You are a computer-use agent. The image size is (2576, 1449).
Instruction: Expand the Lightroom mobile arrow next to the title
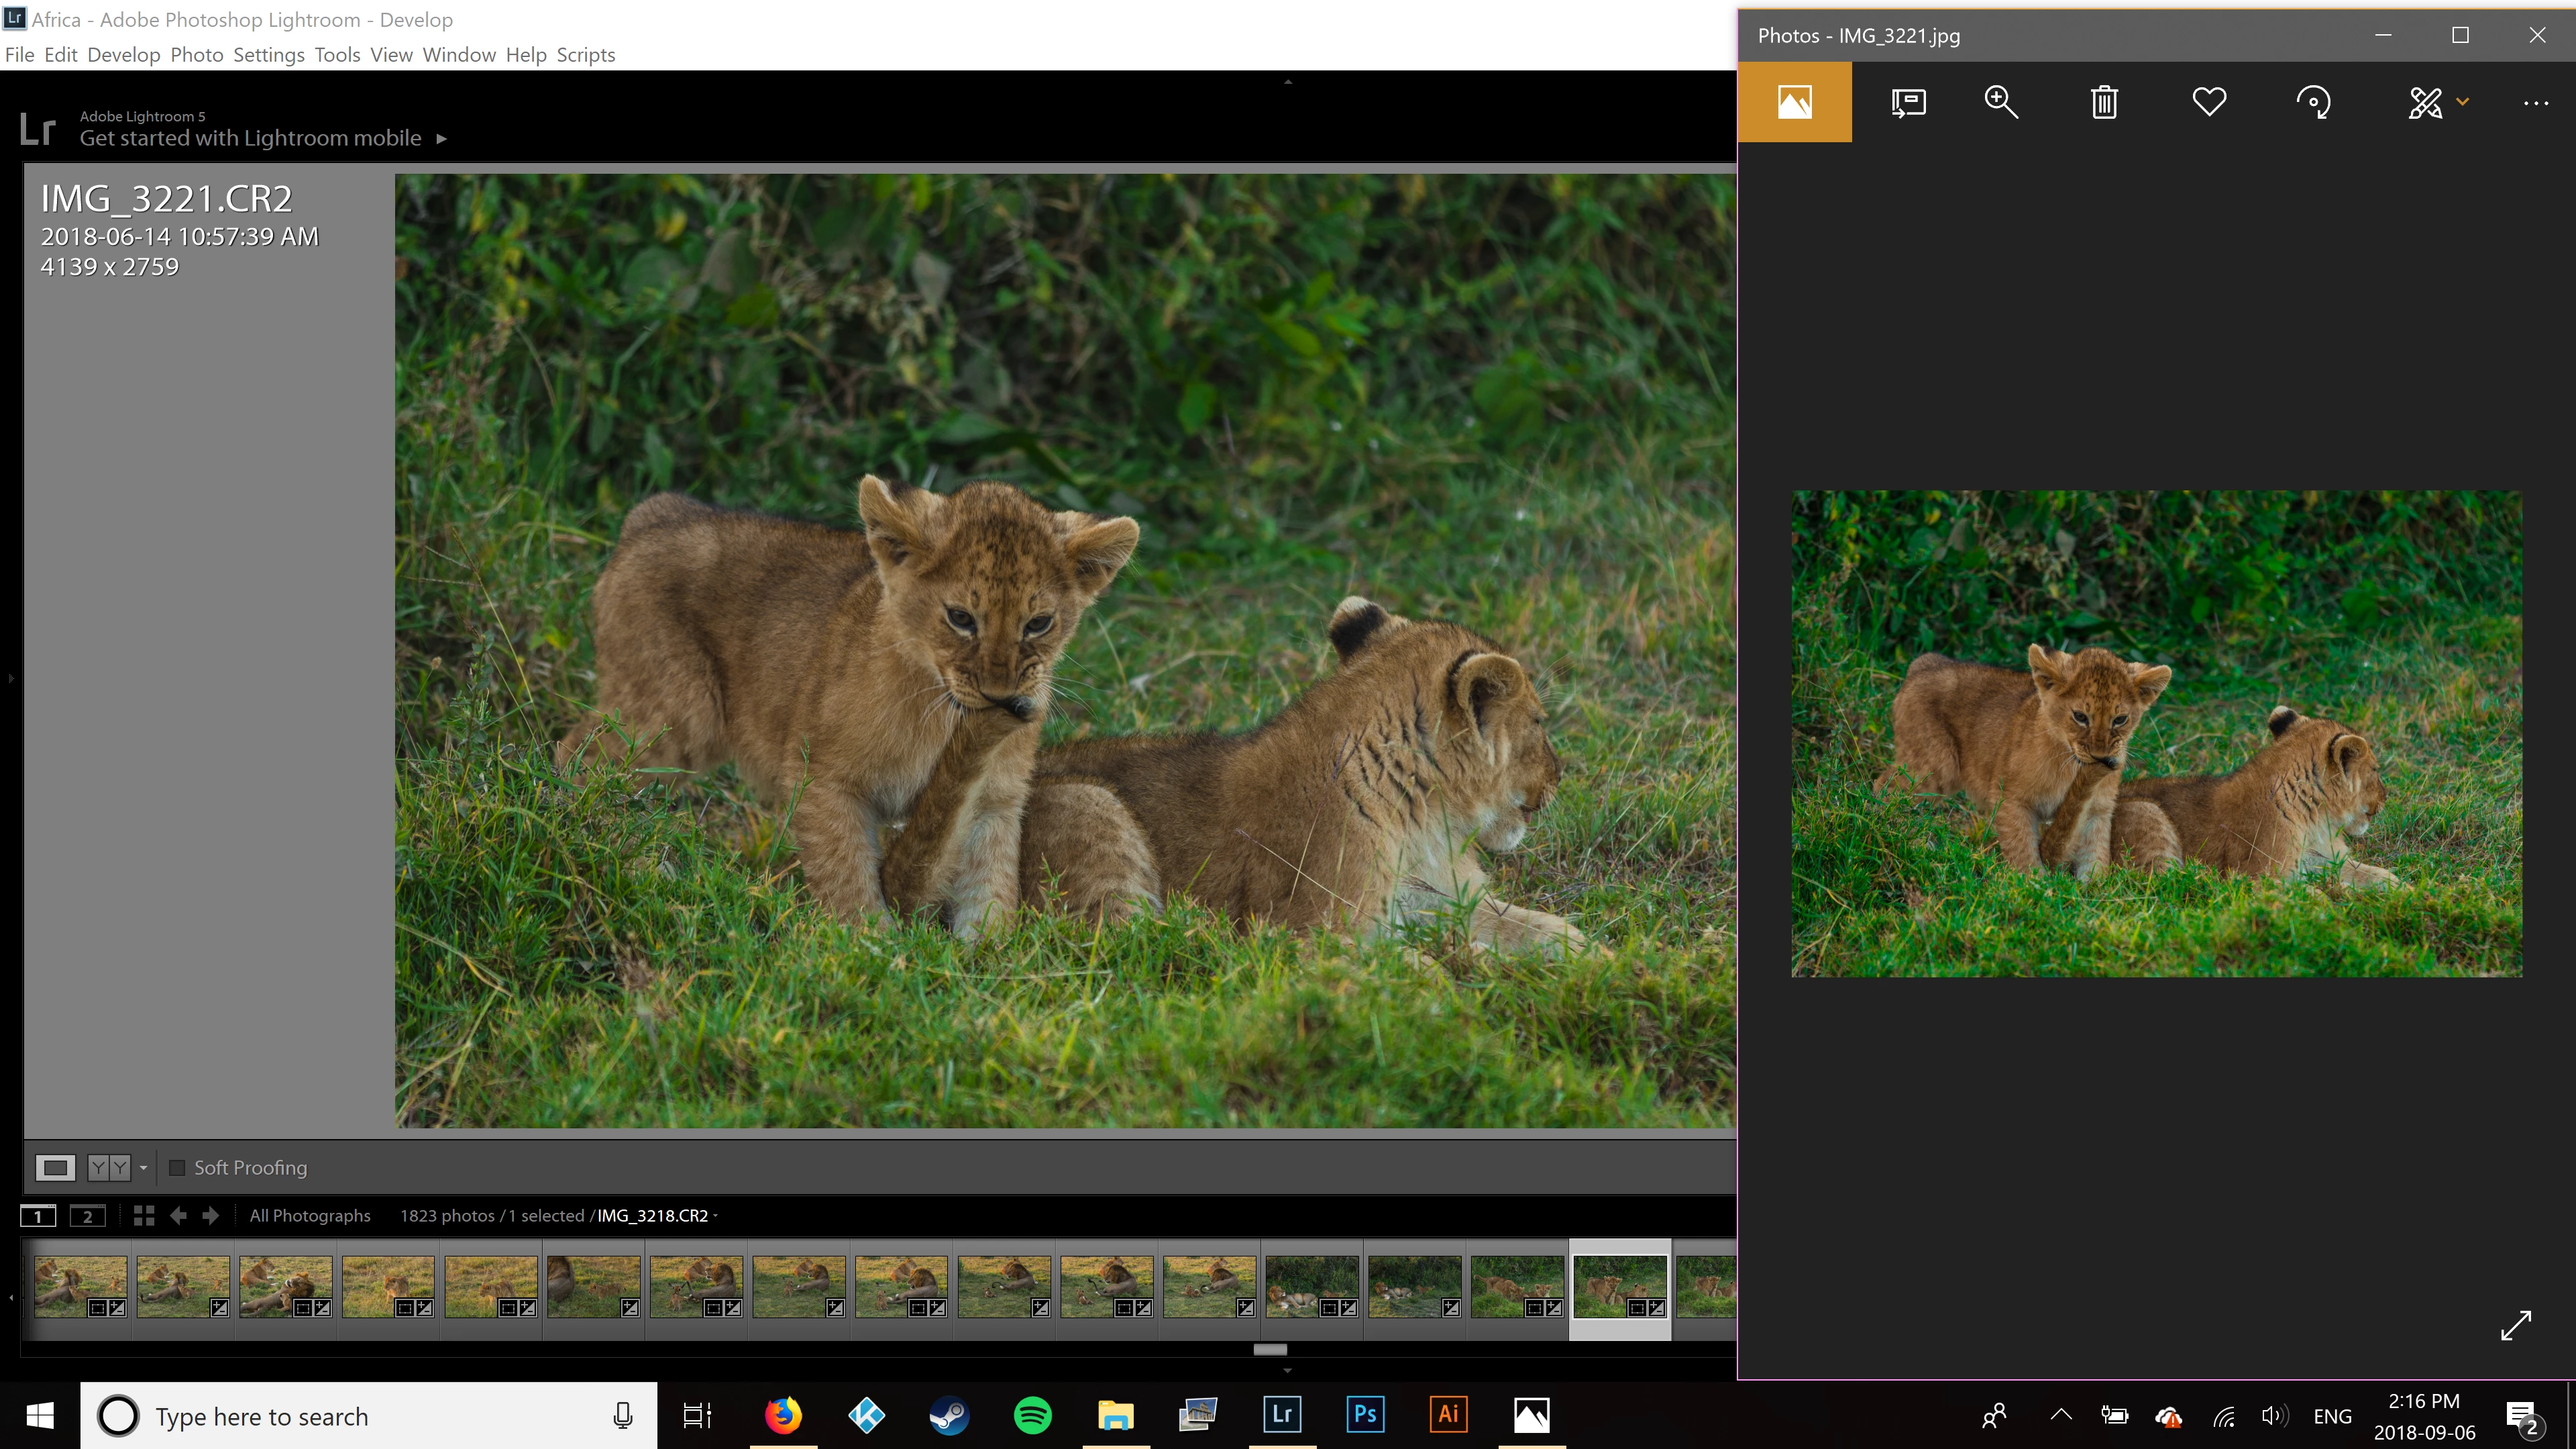click(441, 139)
